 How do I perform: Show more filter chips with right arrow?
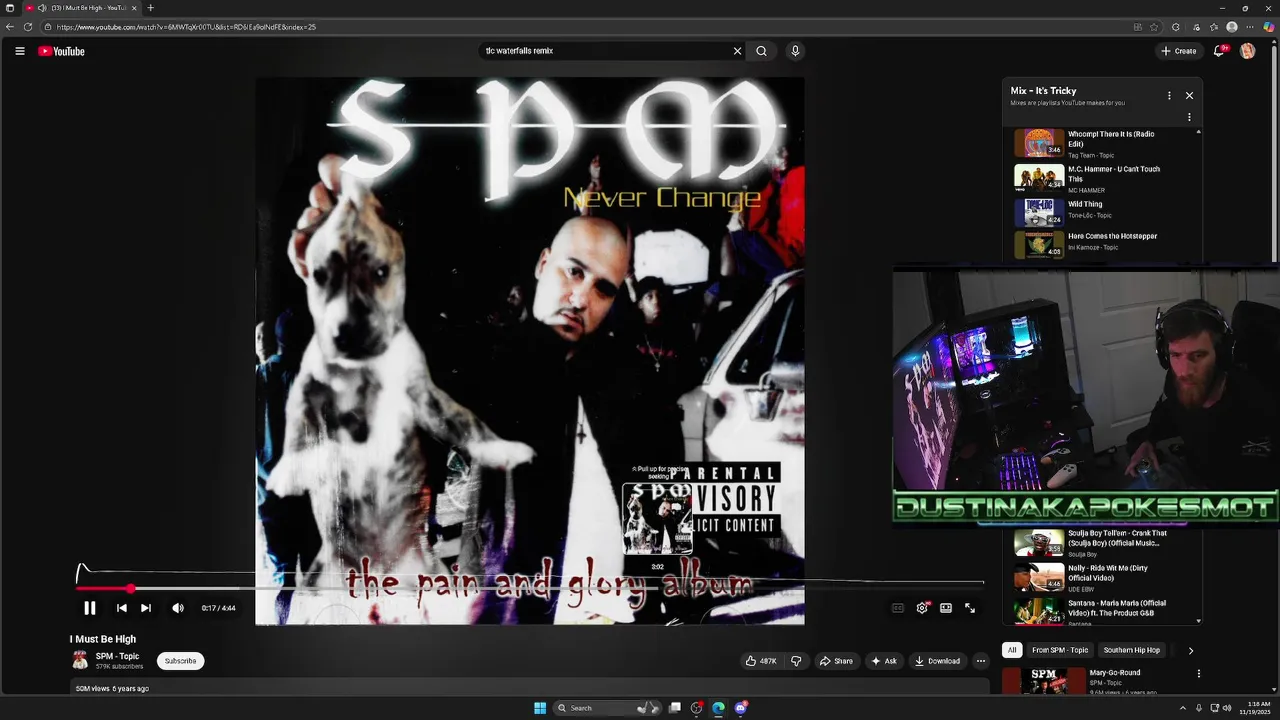(1190, 650)
